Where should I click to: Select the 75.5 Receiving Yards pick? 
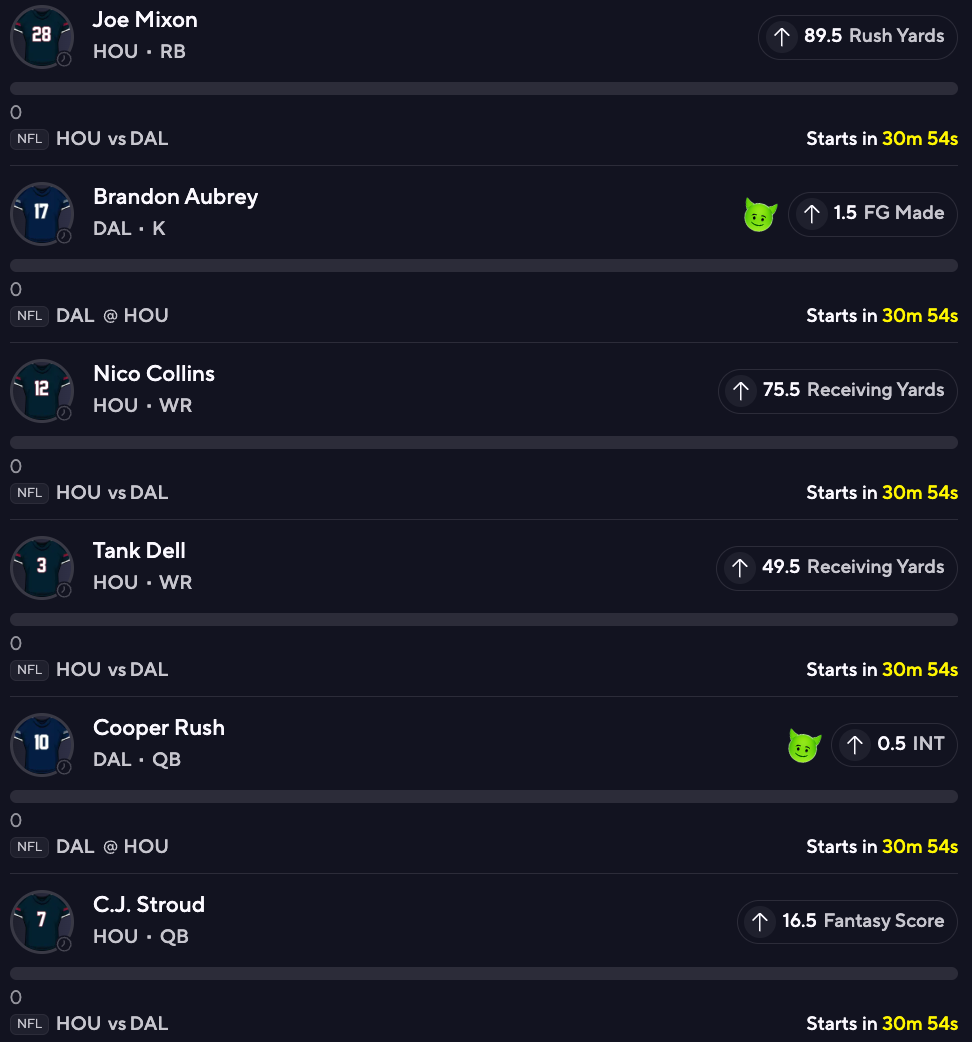[838, 391]
